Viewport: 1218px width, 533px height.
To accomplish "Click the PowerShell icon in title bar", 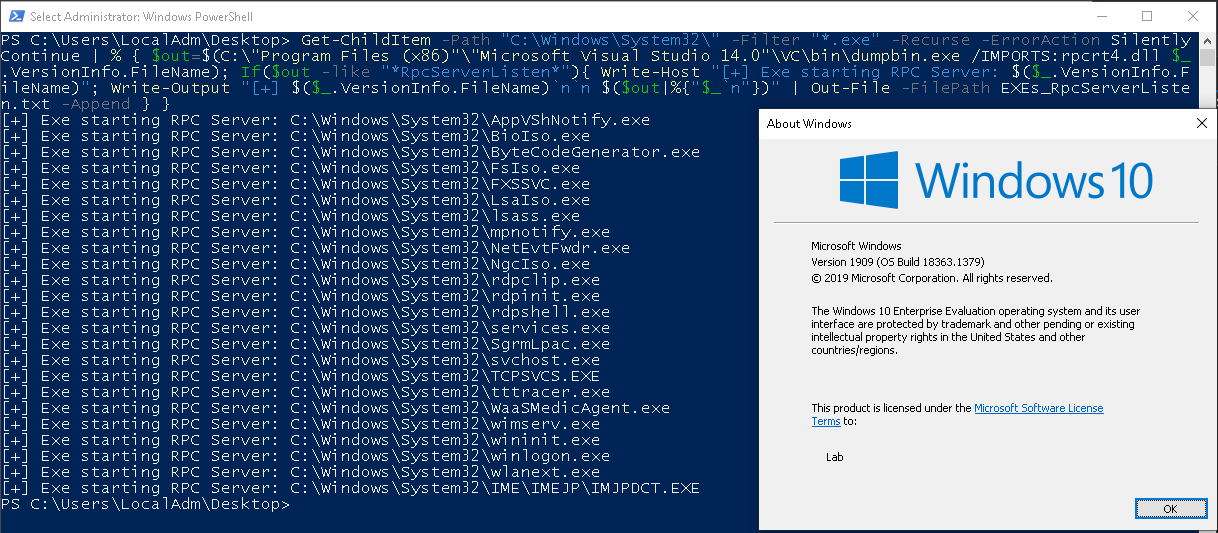I will coord(14,16).
